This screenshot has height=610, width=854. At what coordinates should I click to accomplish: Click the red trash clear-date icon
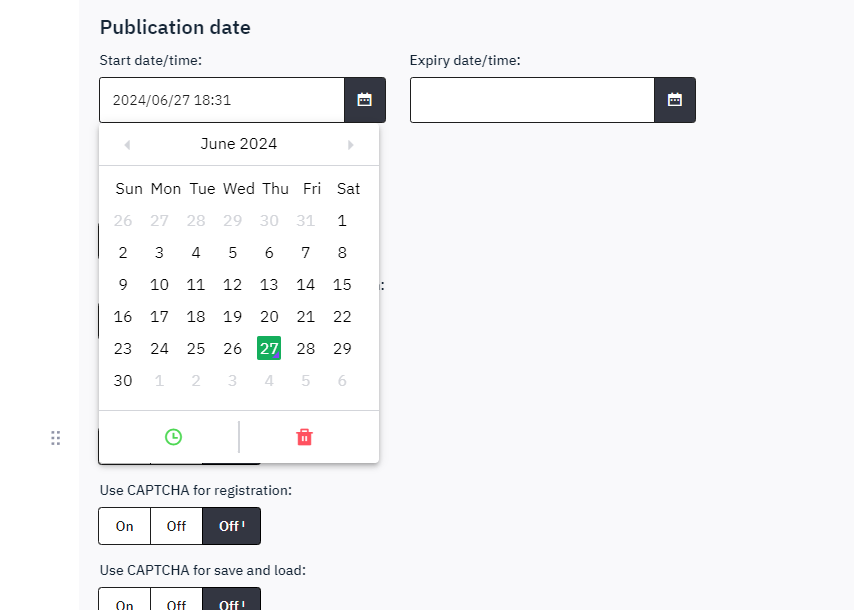click(305, 437)
